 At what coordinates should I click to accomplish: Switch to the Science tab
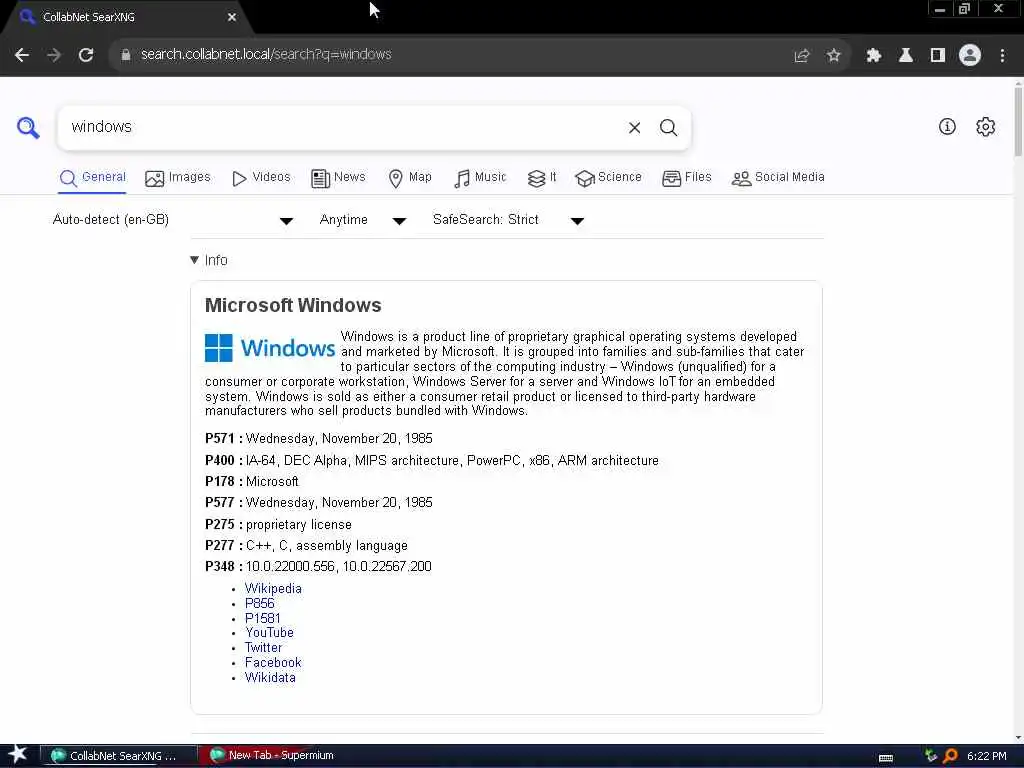pos(609,178)
